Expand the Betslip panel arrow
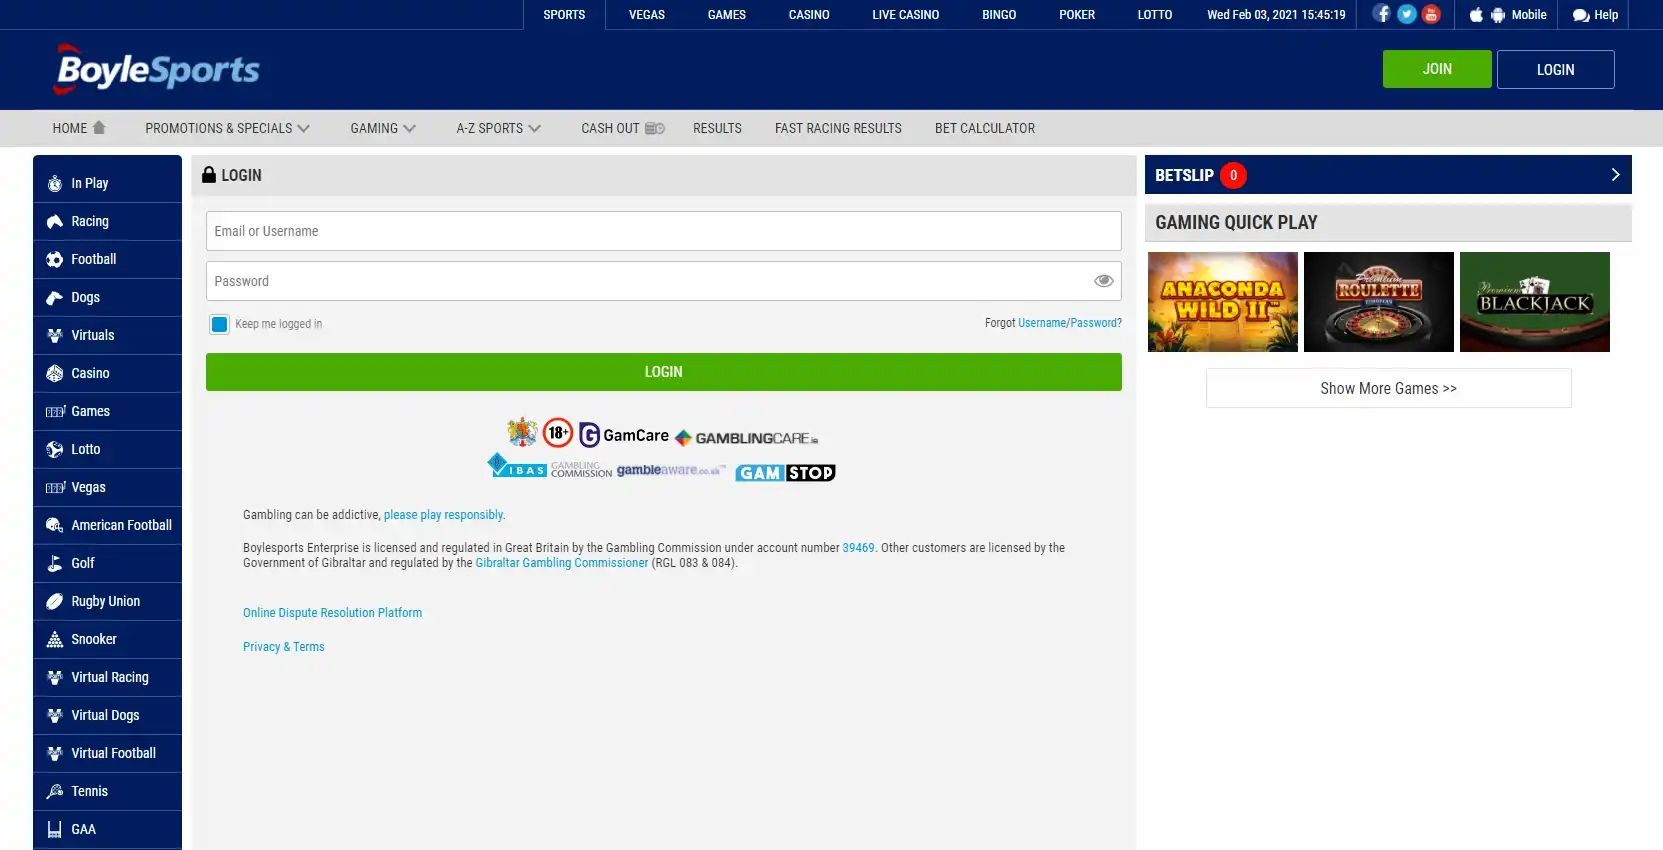This screenshot has width=1663, height=850. (1614, 175)
